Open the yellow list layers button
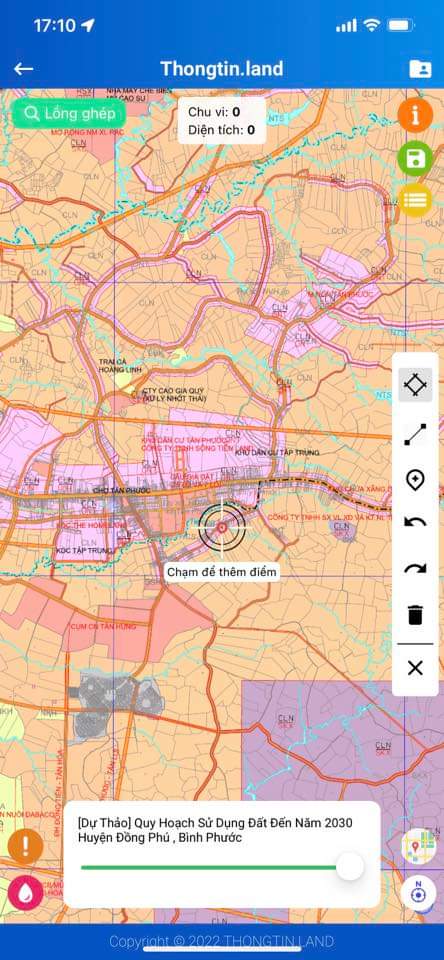444x960 pixels. (x=415, y=200)
